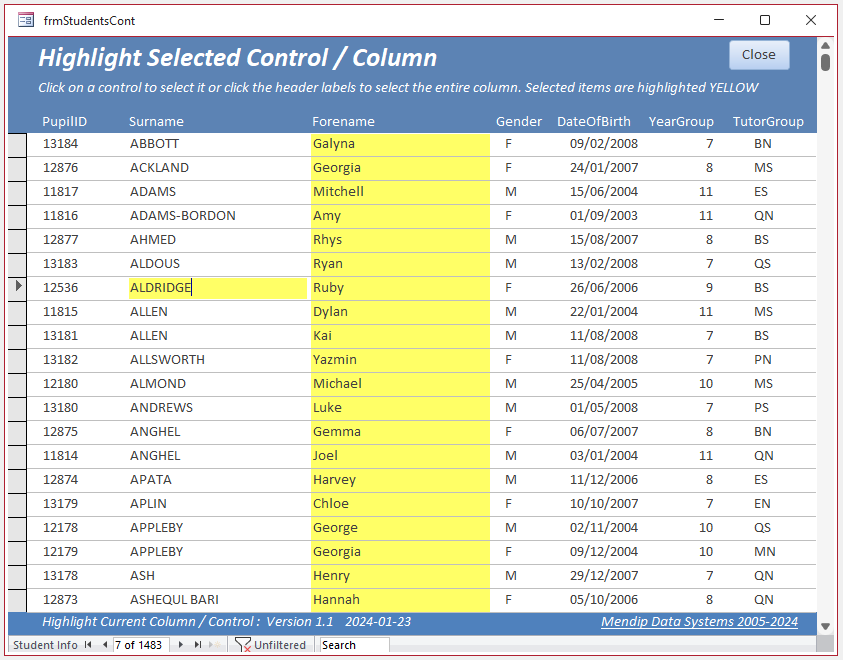
Task: Click forename Hannah
Action: click(336, 600)
